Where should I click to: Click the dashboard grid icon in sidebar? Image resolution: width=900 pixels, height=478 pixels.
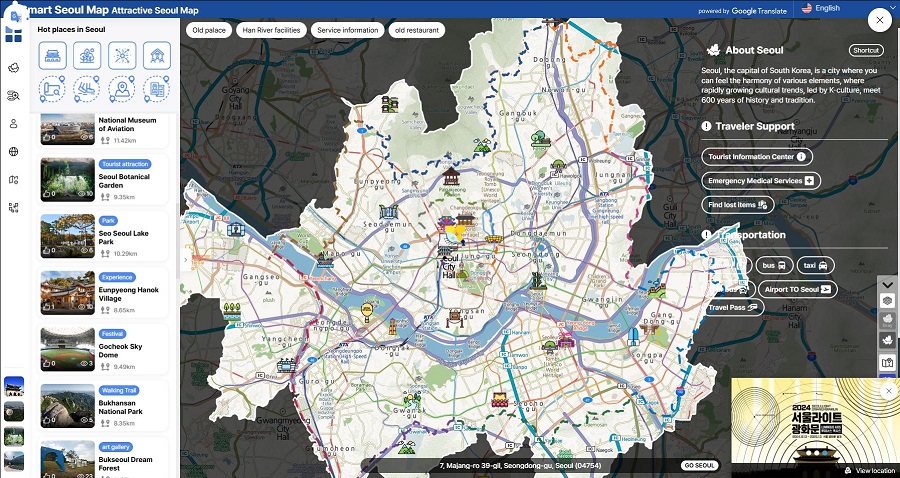[13, 35]
